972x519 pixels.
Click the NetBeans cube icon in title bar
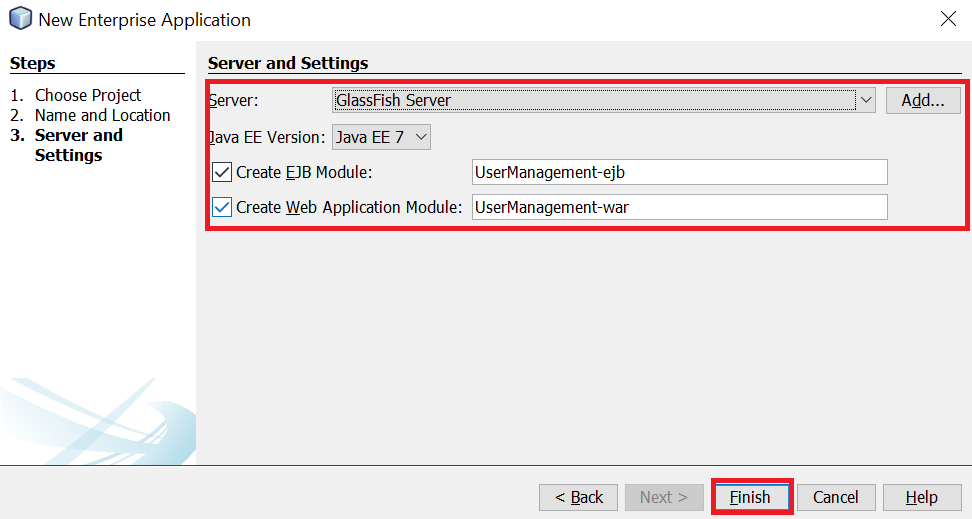pos(20,19)
